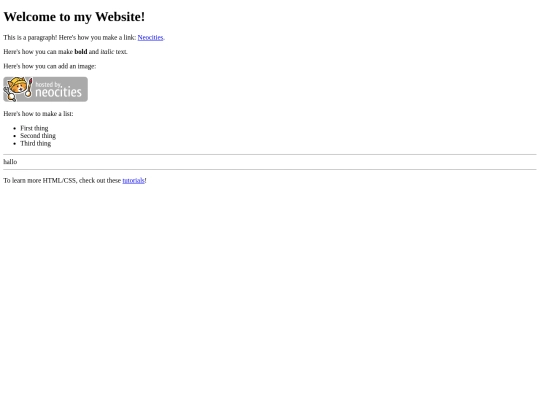Viewport: 540px width, 405px height.
Task: Click the italic word in the paragraph
Action: (x=107, y=52)
